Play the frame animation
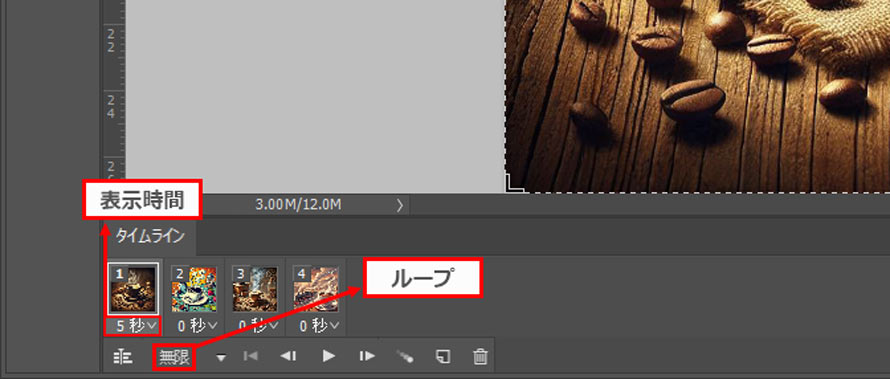 (329, 356)
